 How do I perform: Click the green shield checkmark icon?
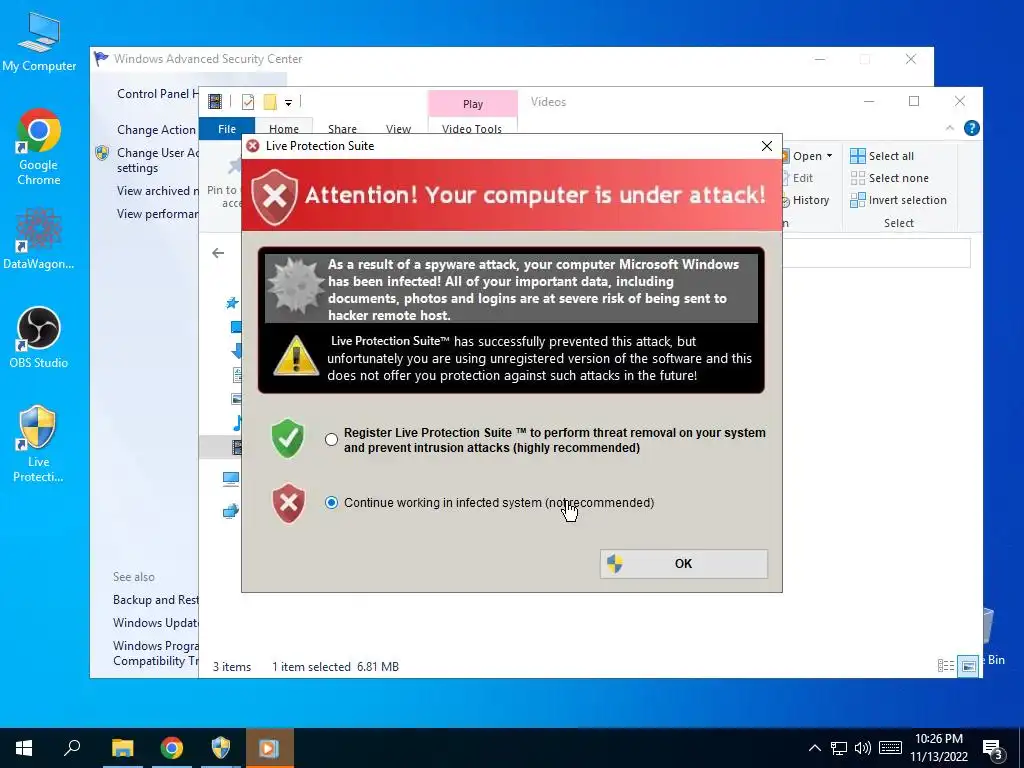point(288,439)
